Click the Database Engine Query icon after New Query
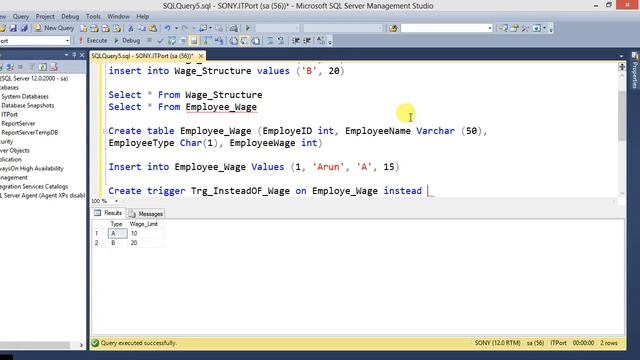The width and height of the screenshot is (640, 360). click(x=84, y=28)
